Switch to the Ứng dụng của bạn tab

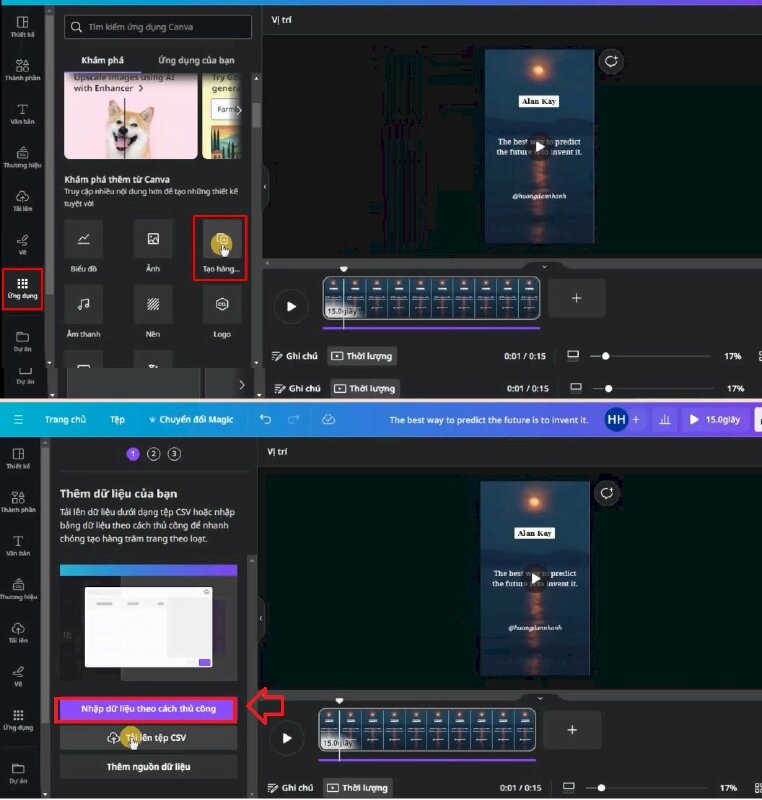pyautogui.click(x=196, y=60)
